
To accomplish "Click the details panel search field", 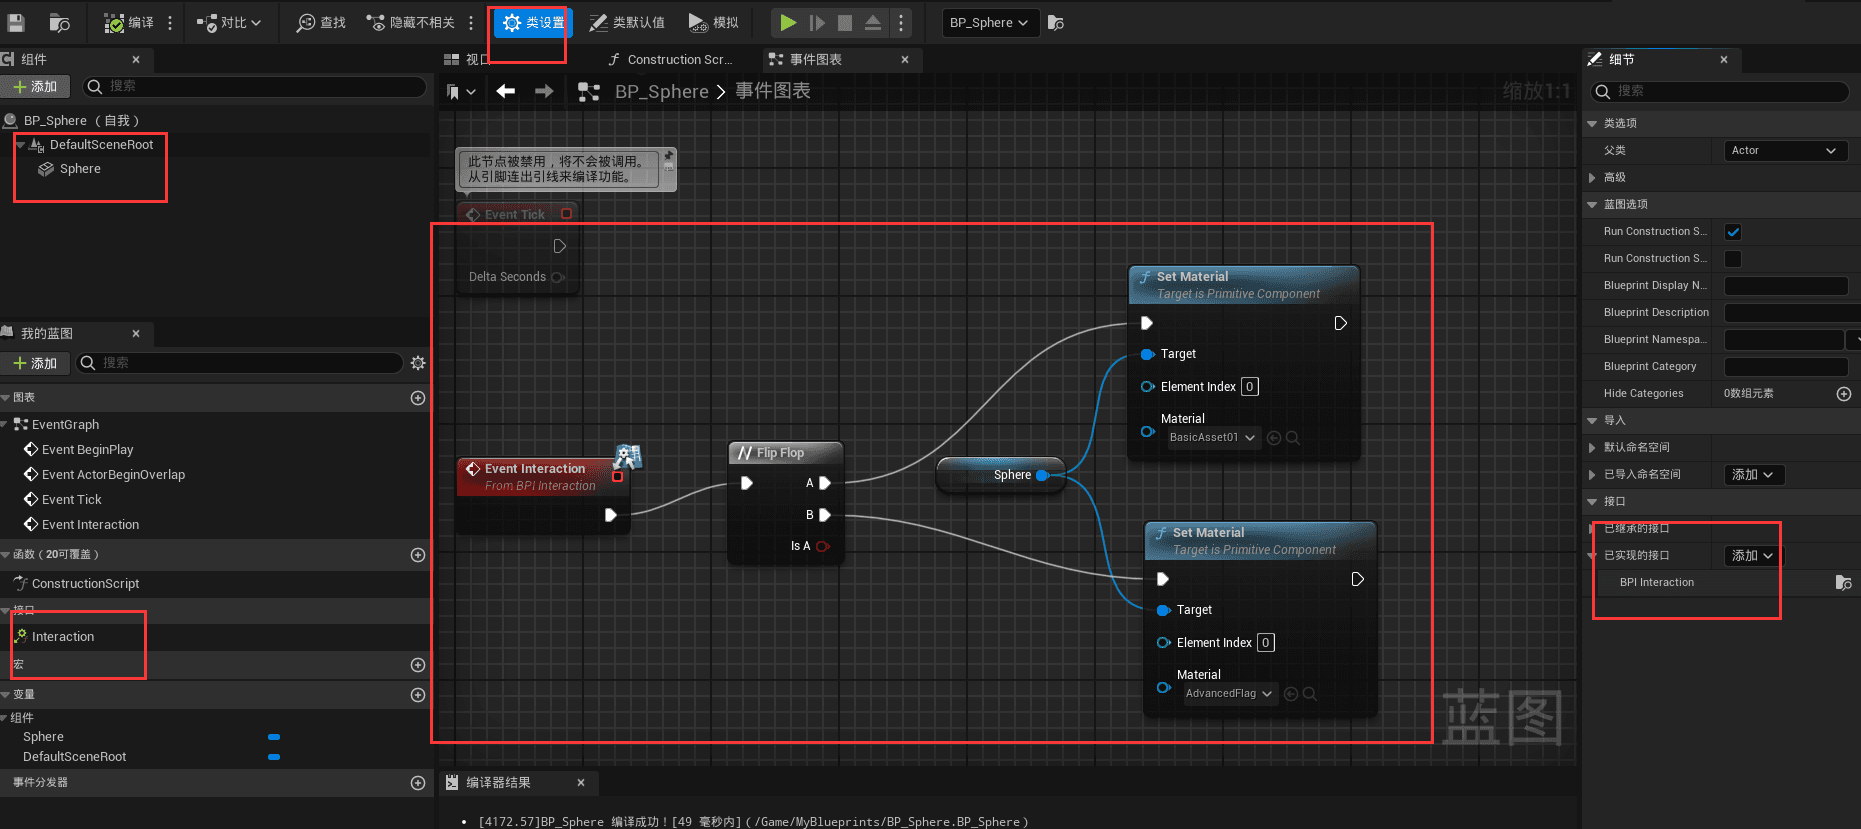I will point(1718,92).
